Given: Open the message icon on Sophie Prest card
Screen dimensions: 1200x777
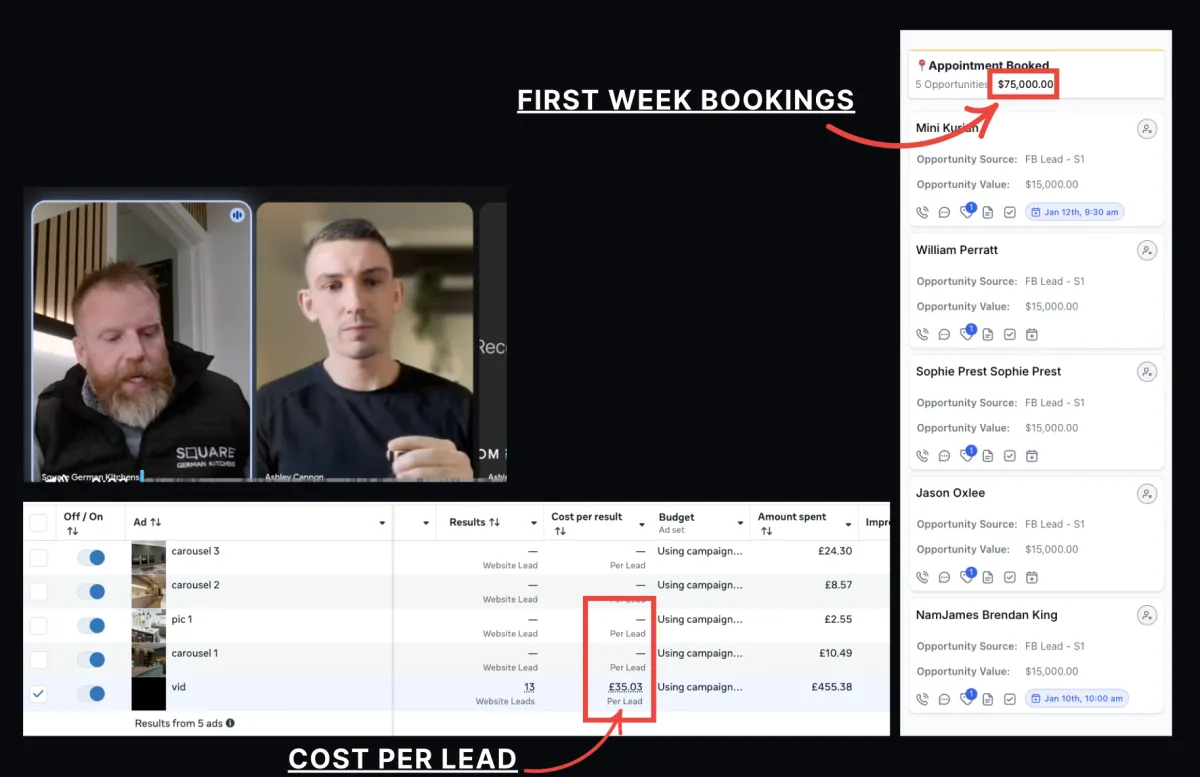Looking at the screenshot, I should coord(944,456).
